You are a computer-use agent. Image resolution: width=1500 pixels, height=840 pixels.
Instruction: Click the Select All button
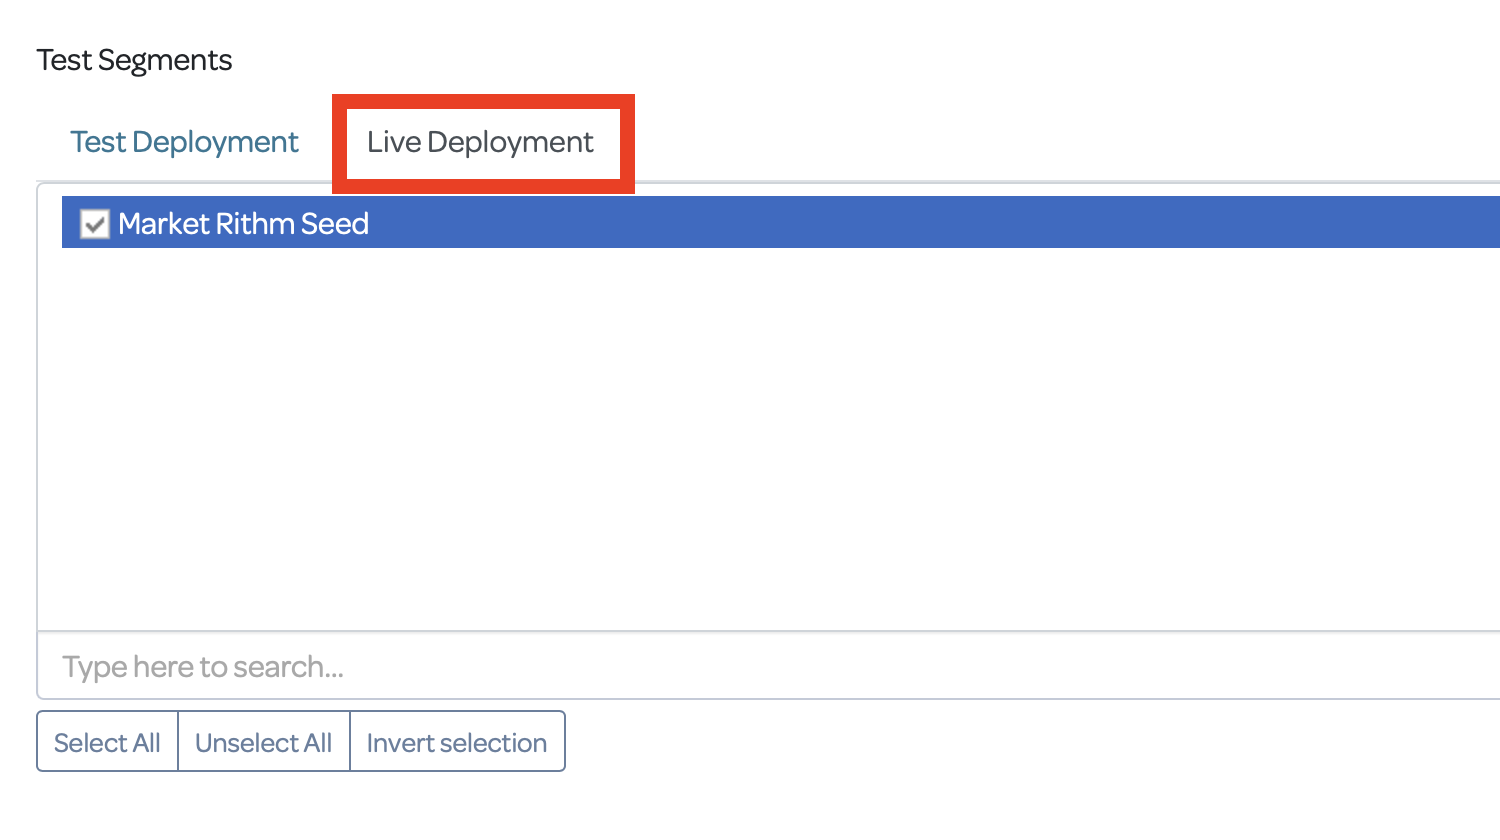(107, 742)
